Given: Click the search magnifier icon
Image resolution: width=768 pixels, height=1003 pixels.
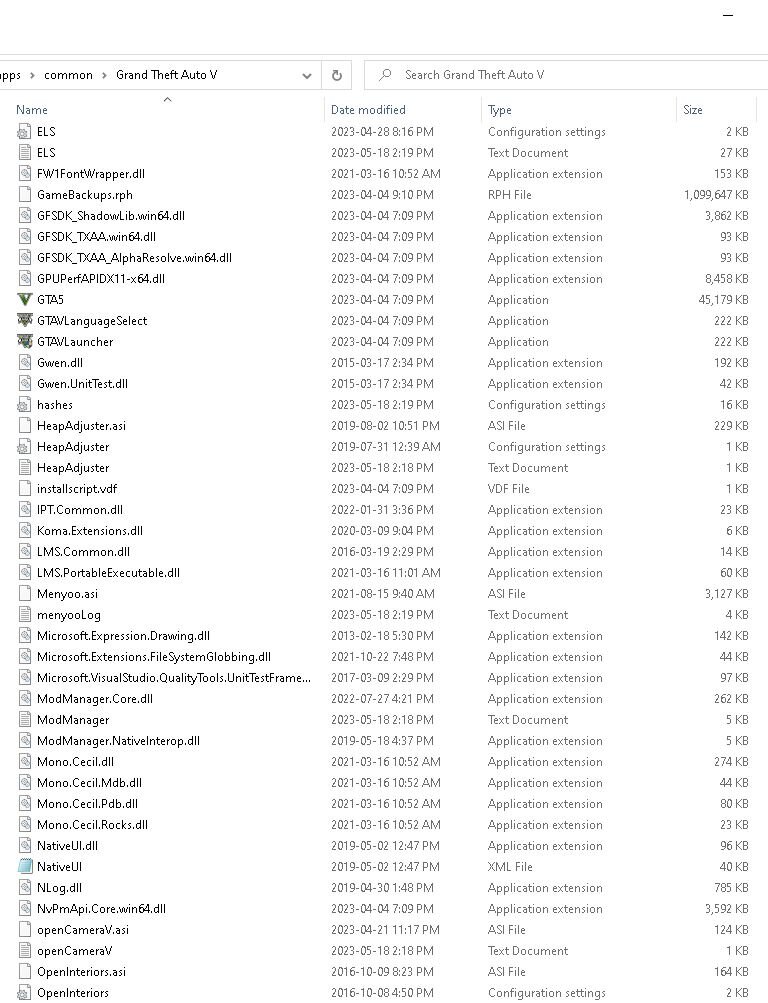Looking at the screenshot, I should pos(385,75).
